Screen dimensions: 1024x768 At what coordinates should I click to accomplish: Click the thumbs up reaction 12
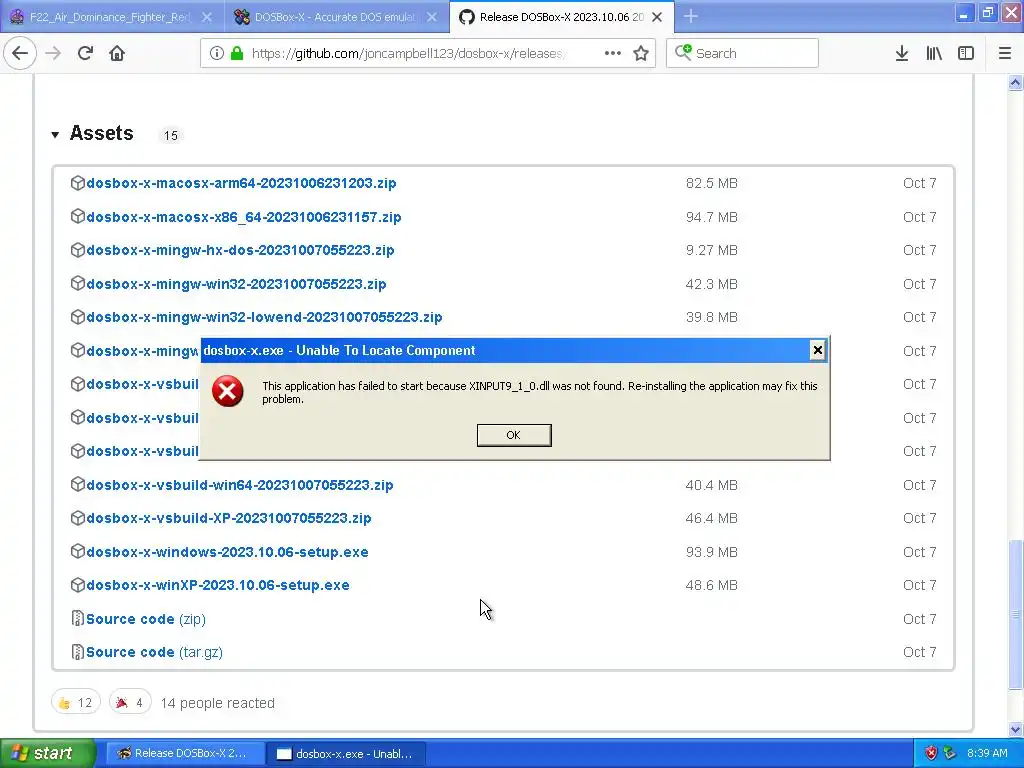point(76,703)
